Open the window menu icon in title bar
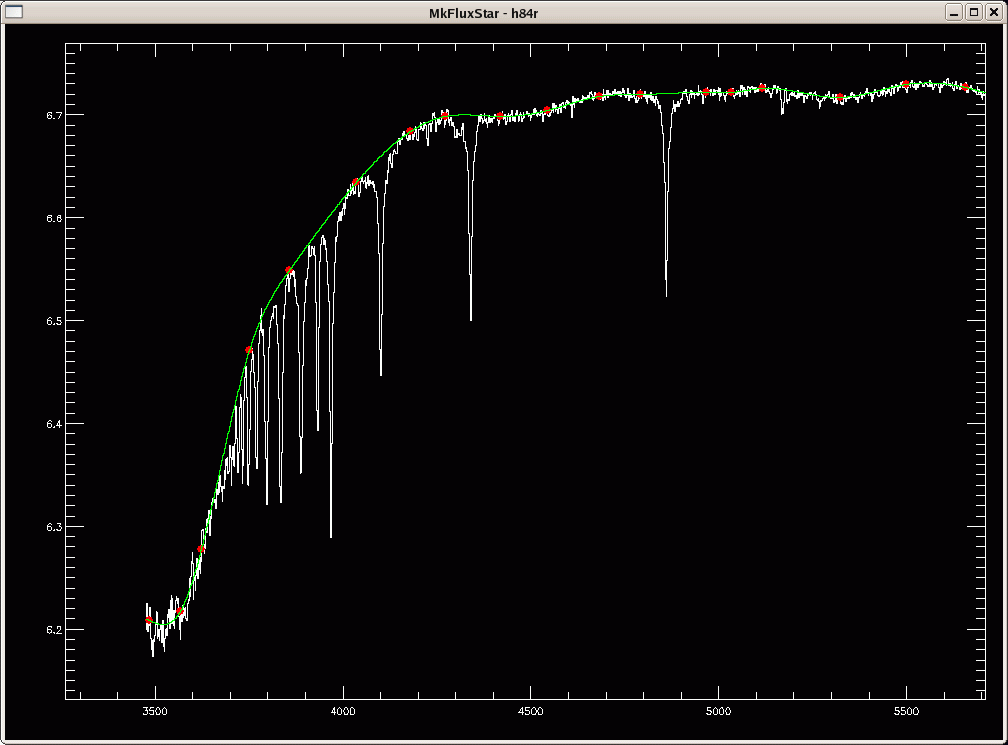Viewport: 1008px width, 745px height. (13, 11)
